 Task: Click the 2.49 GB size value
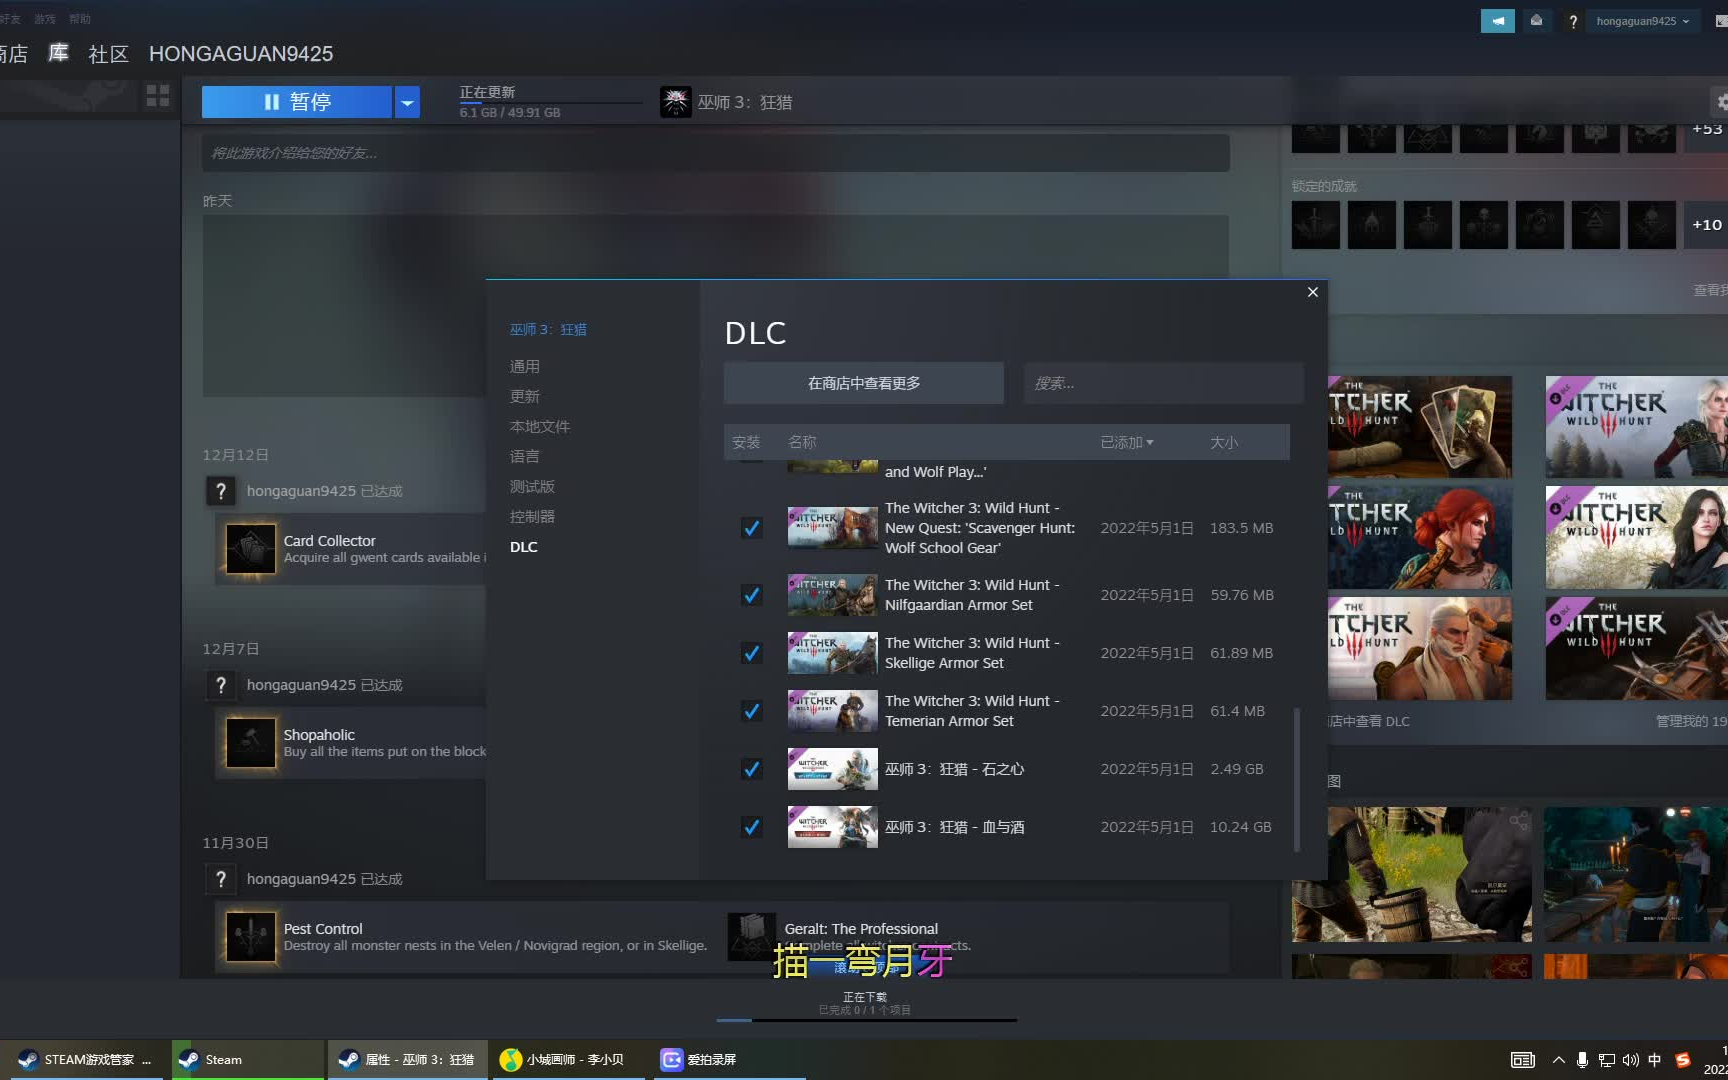1237,769
